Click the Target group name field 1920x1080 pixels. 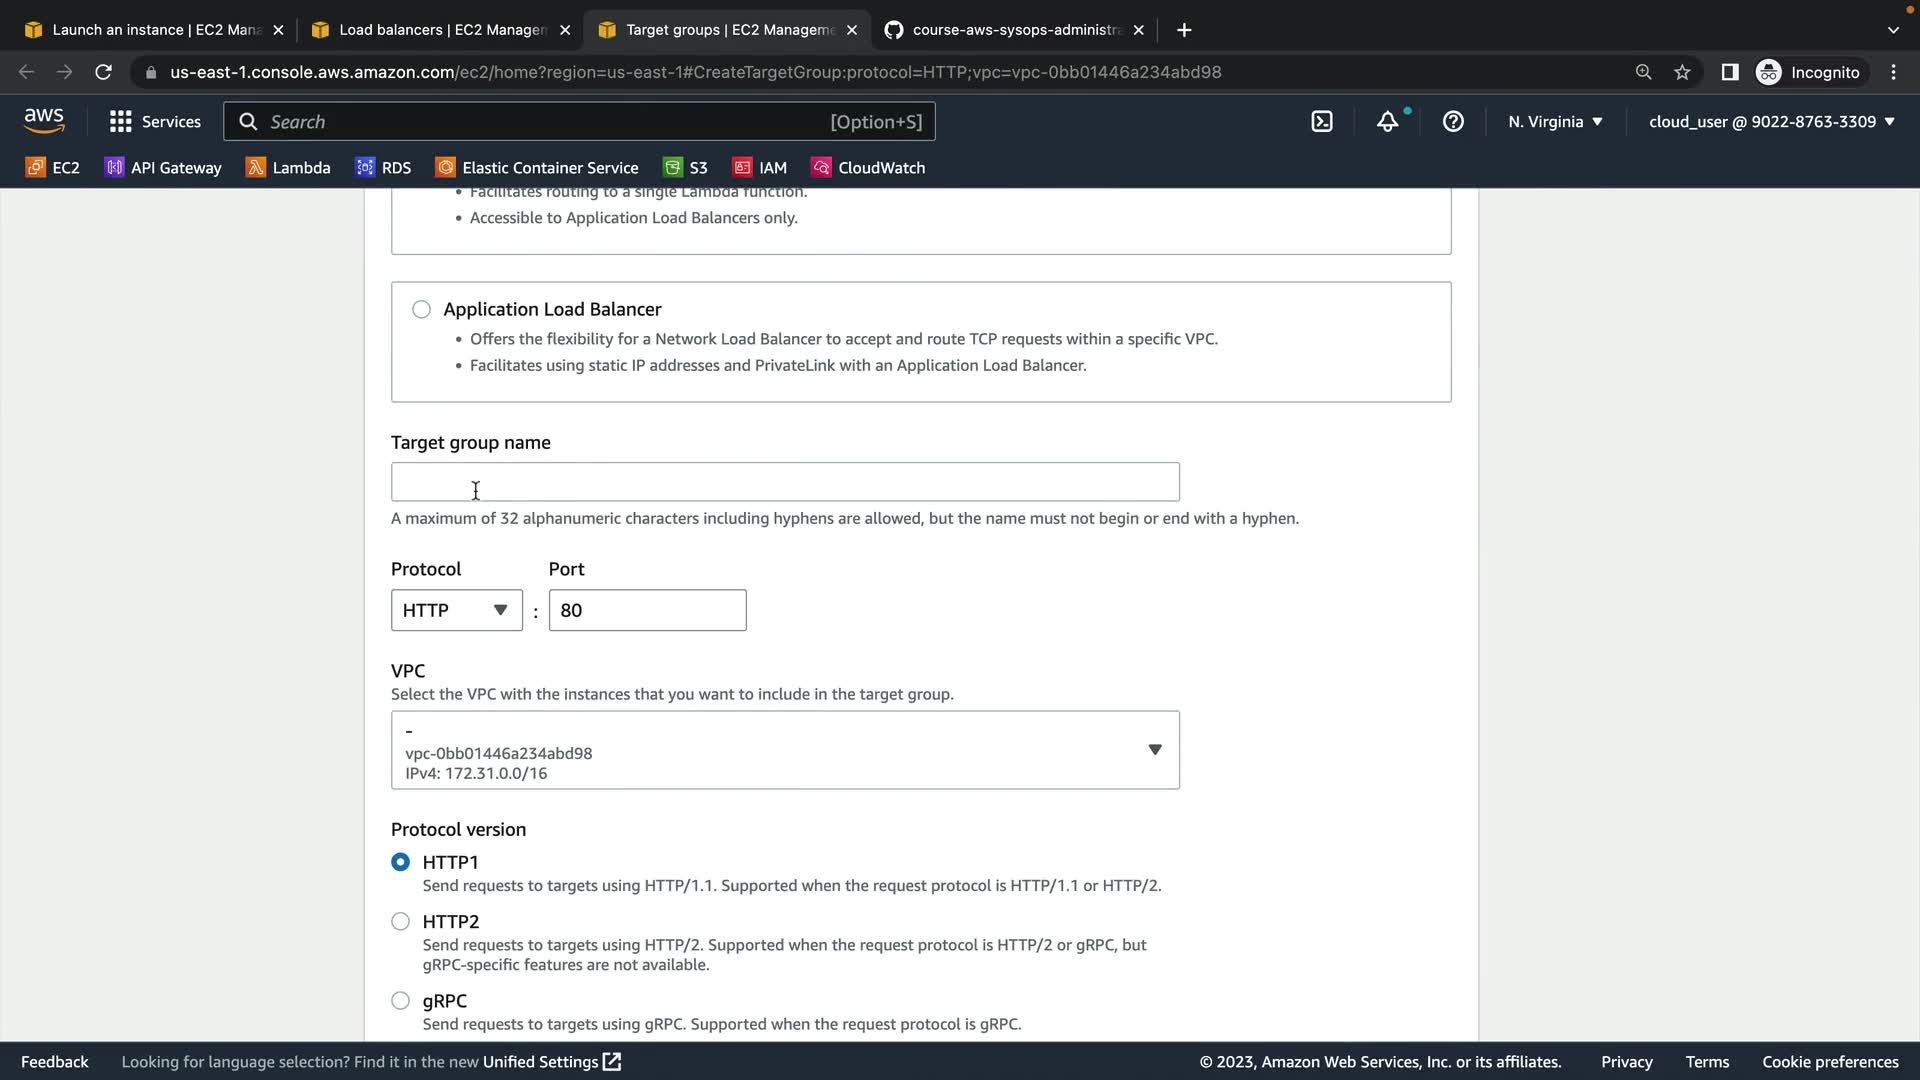pos(785,482)
